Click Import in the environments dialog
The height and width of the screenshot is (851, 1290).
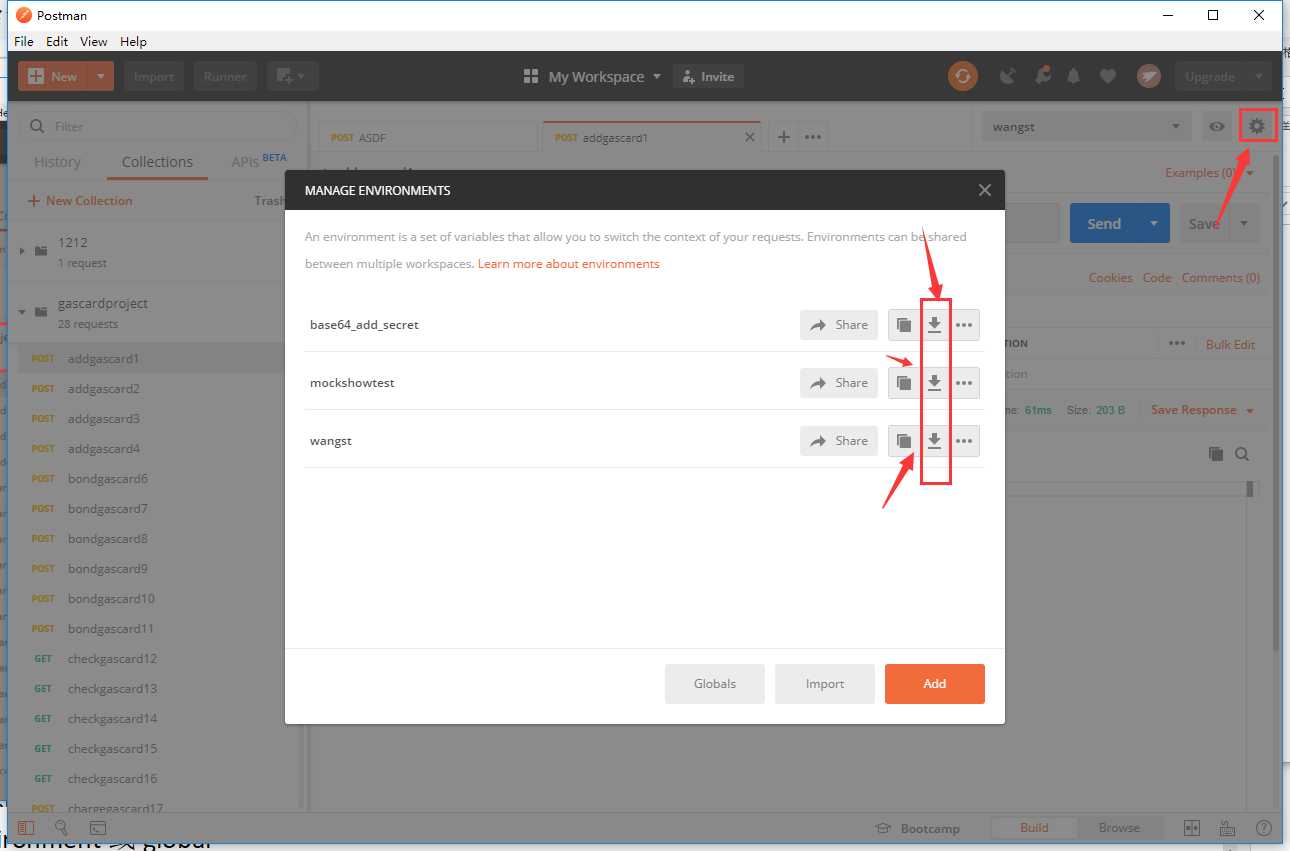[x=825, y=684]
